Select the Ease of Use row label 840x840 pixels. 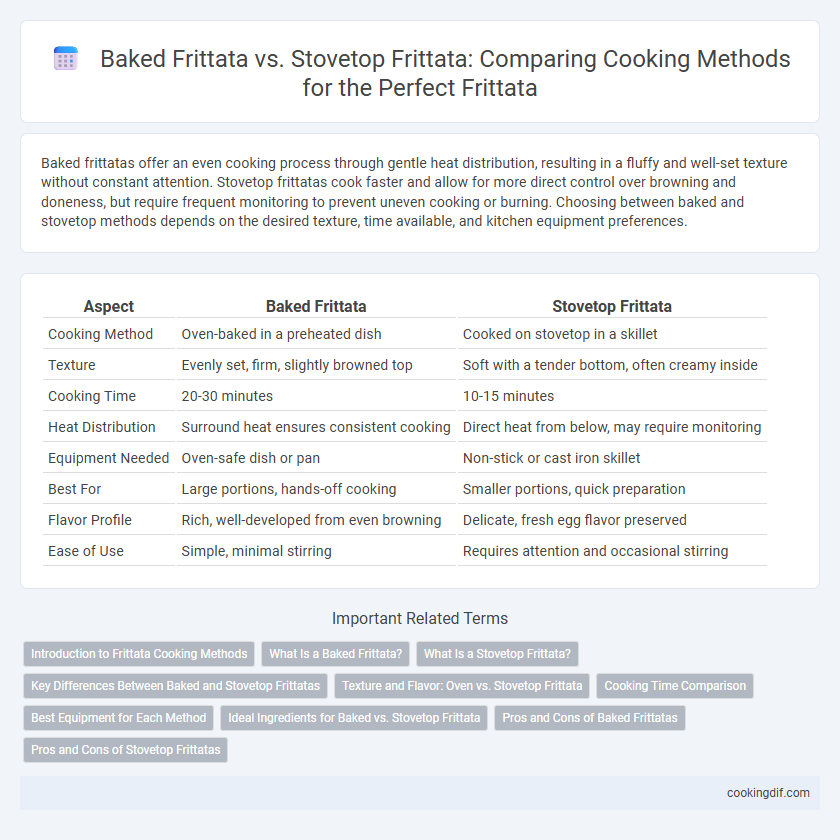tap(86, 551)
